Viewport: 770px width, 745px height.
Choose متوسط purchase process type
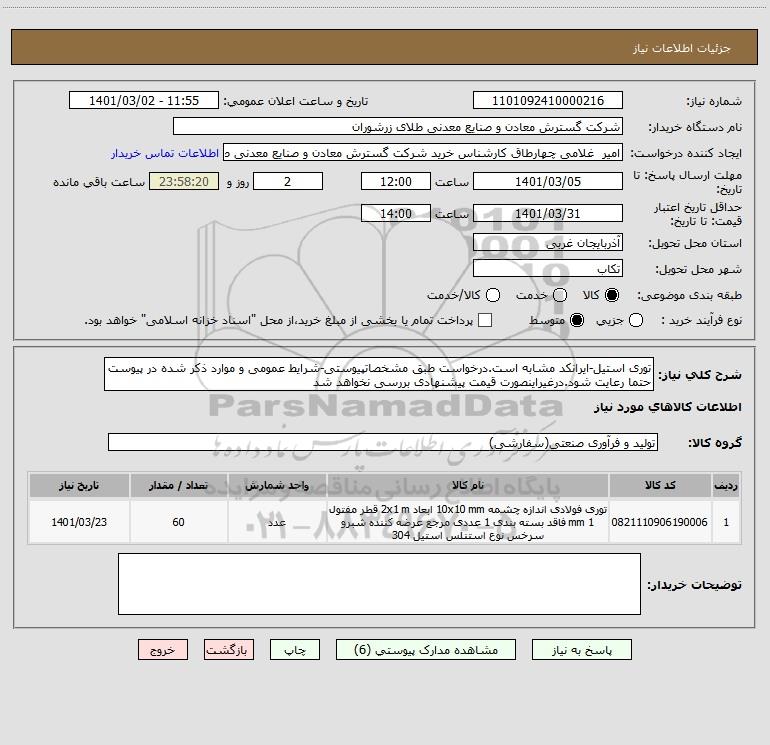pos(577,320)
